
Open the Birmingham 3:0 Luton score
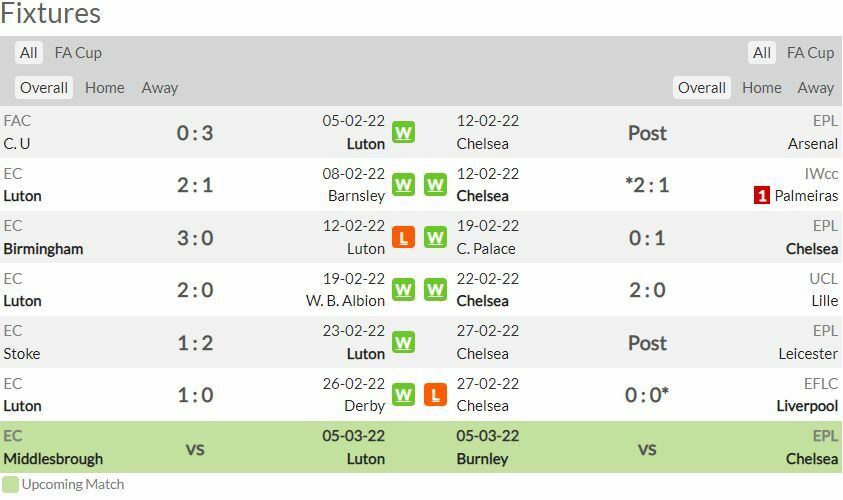click(x=195, y=237)
